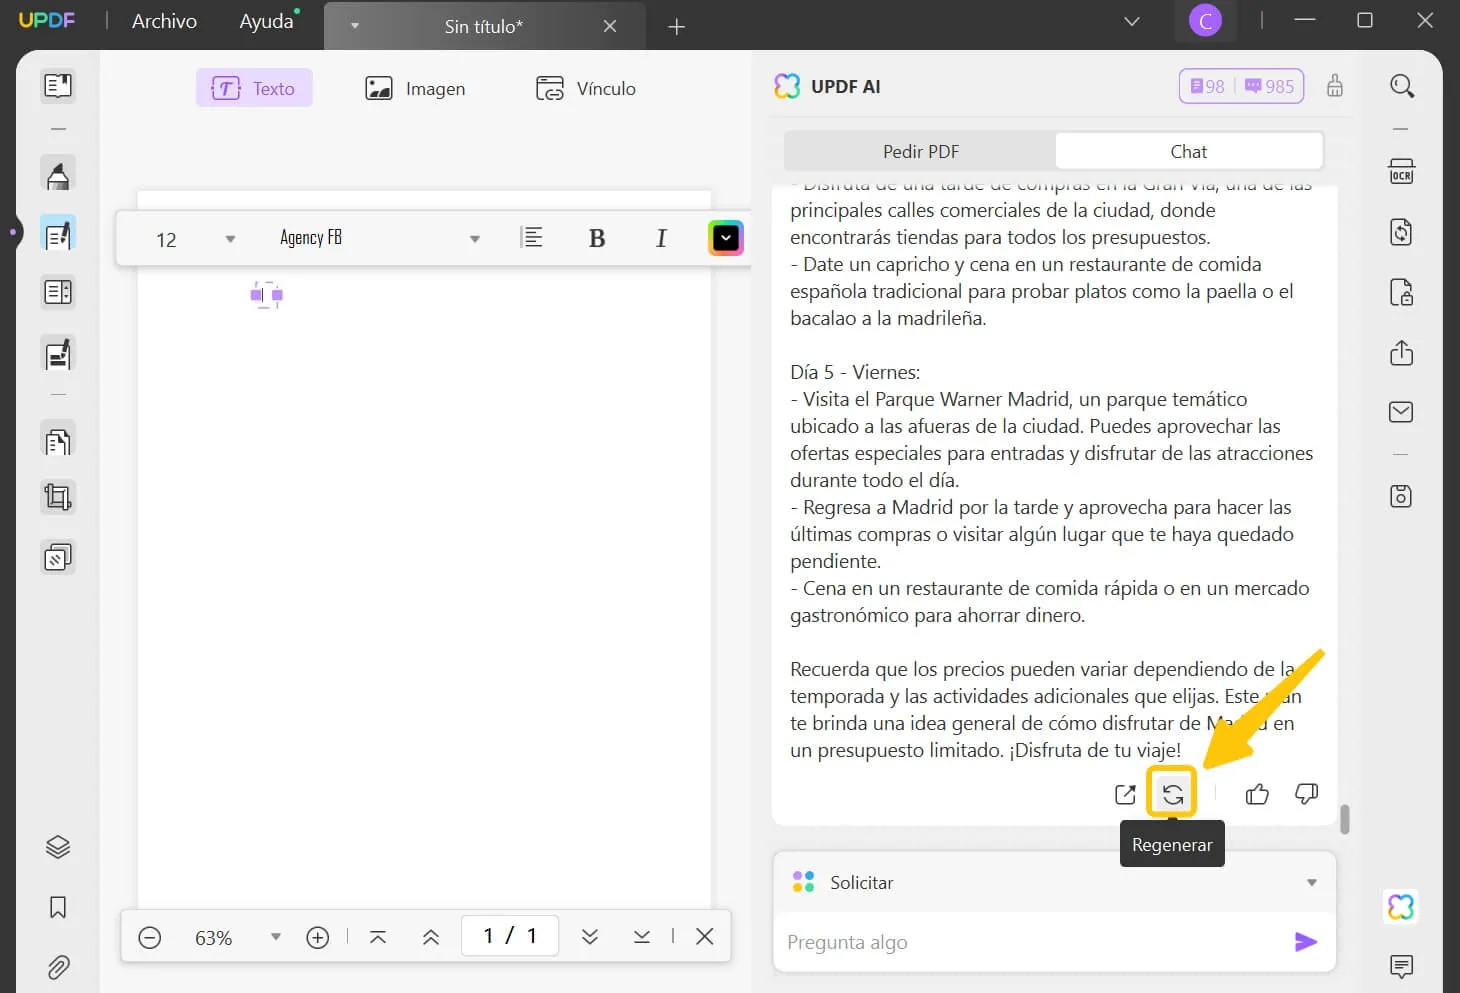Screen dimensions: 1460x993
Task: Open the Convert PDF icon
Action: coord(1402,233)
